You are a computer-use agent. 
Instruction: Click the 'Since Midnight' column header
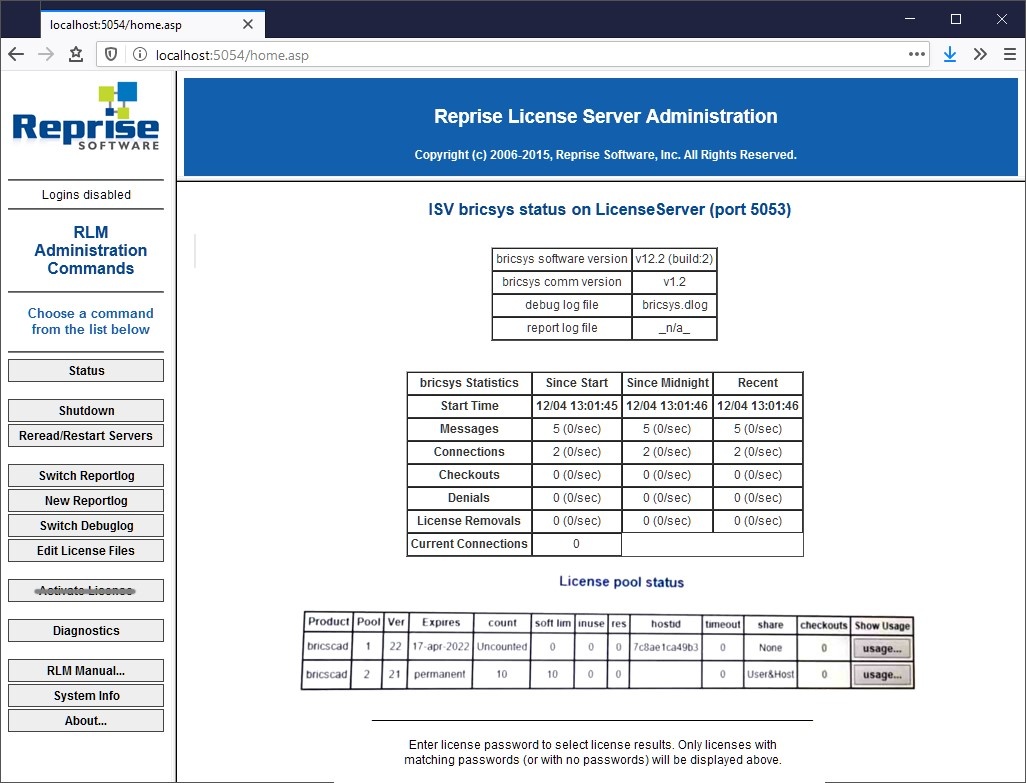coord(667,383)
